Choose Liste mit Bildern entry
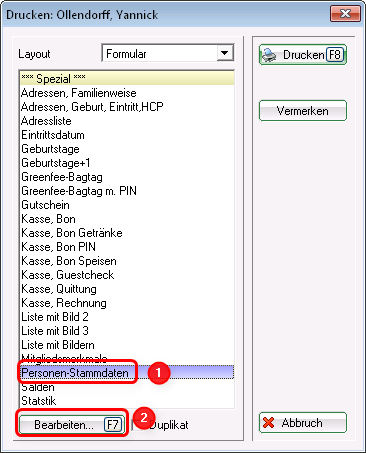The image size is (366, 453). point(127,345)
